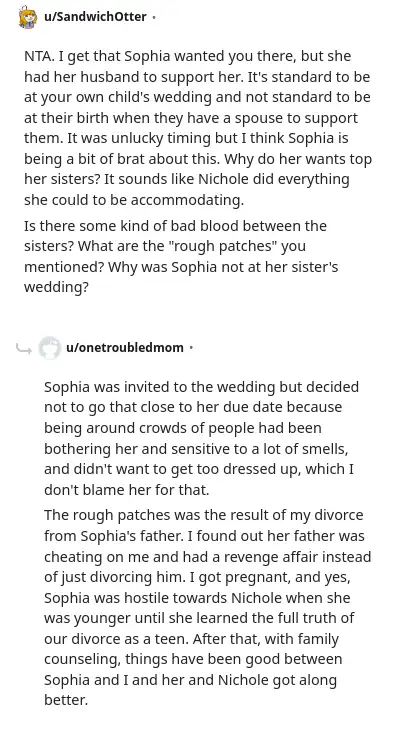The image size is (400, 736).
Task: Click the phrase "she could to be accommodating"
Action: point(134,200)
